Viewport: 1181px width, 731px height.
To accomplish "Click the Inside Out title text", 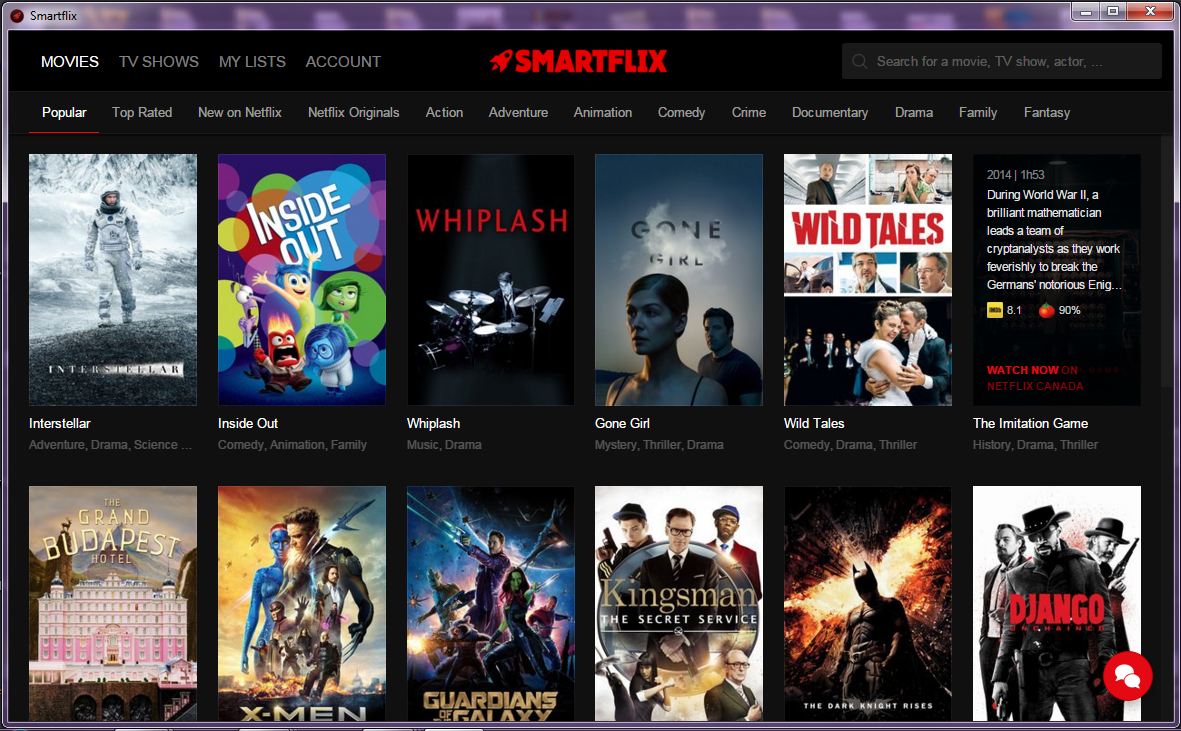I will pyautogui.click(x=248, y=423).
